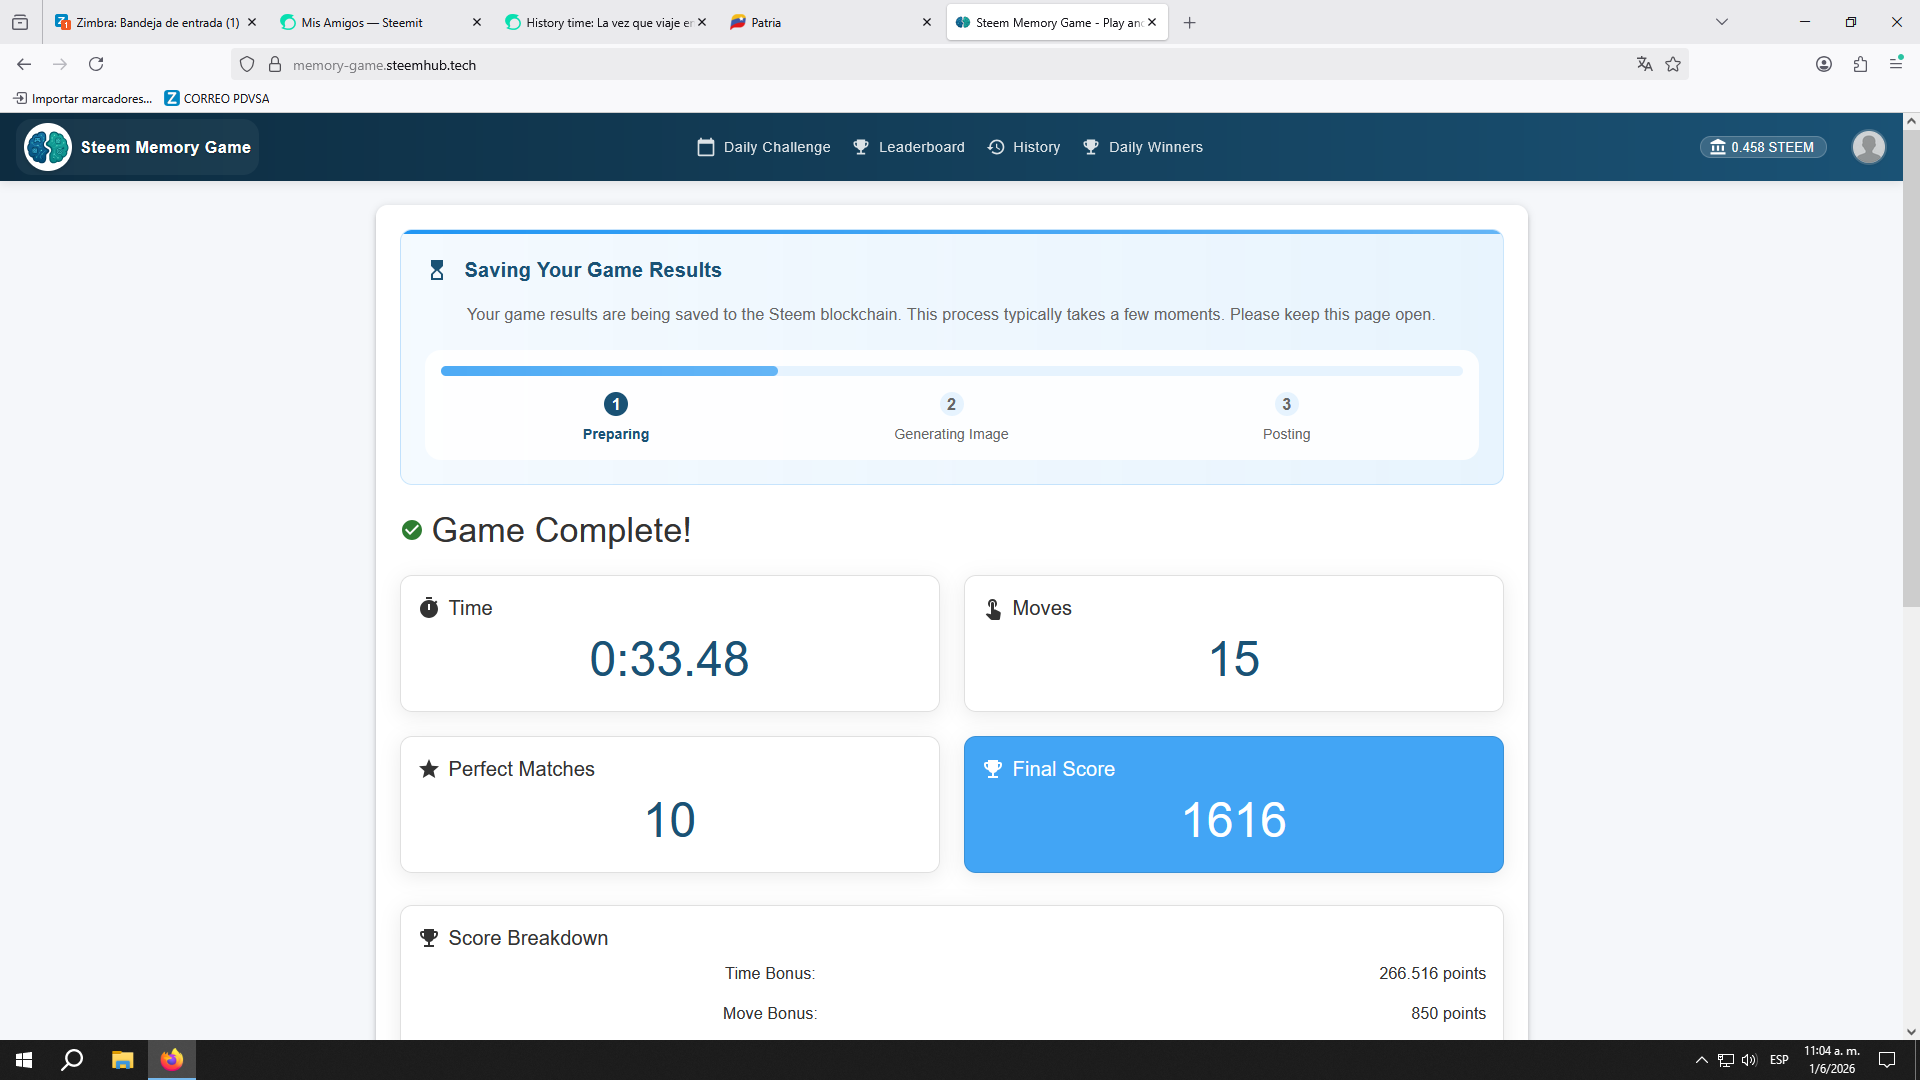Click the star icon on Perfect Matches
Image resolution: width=1920 pixels, height=1080 pixels.
(x=429, y=769)
